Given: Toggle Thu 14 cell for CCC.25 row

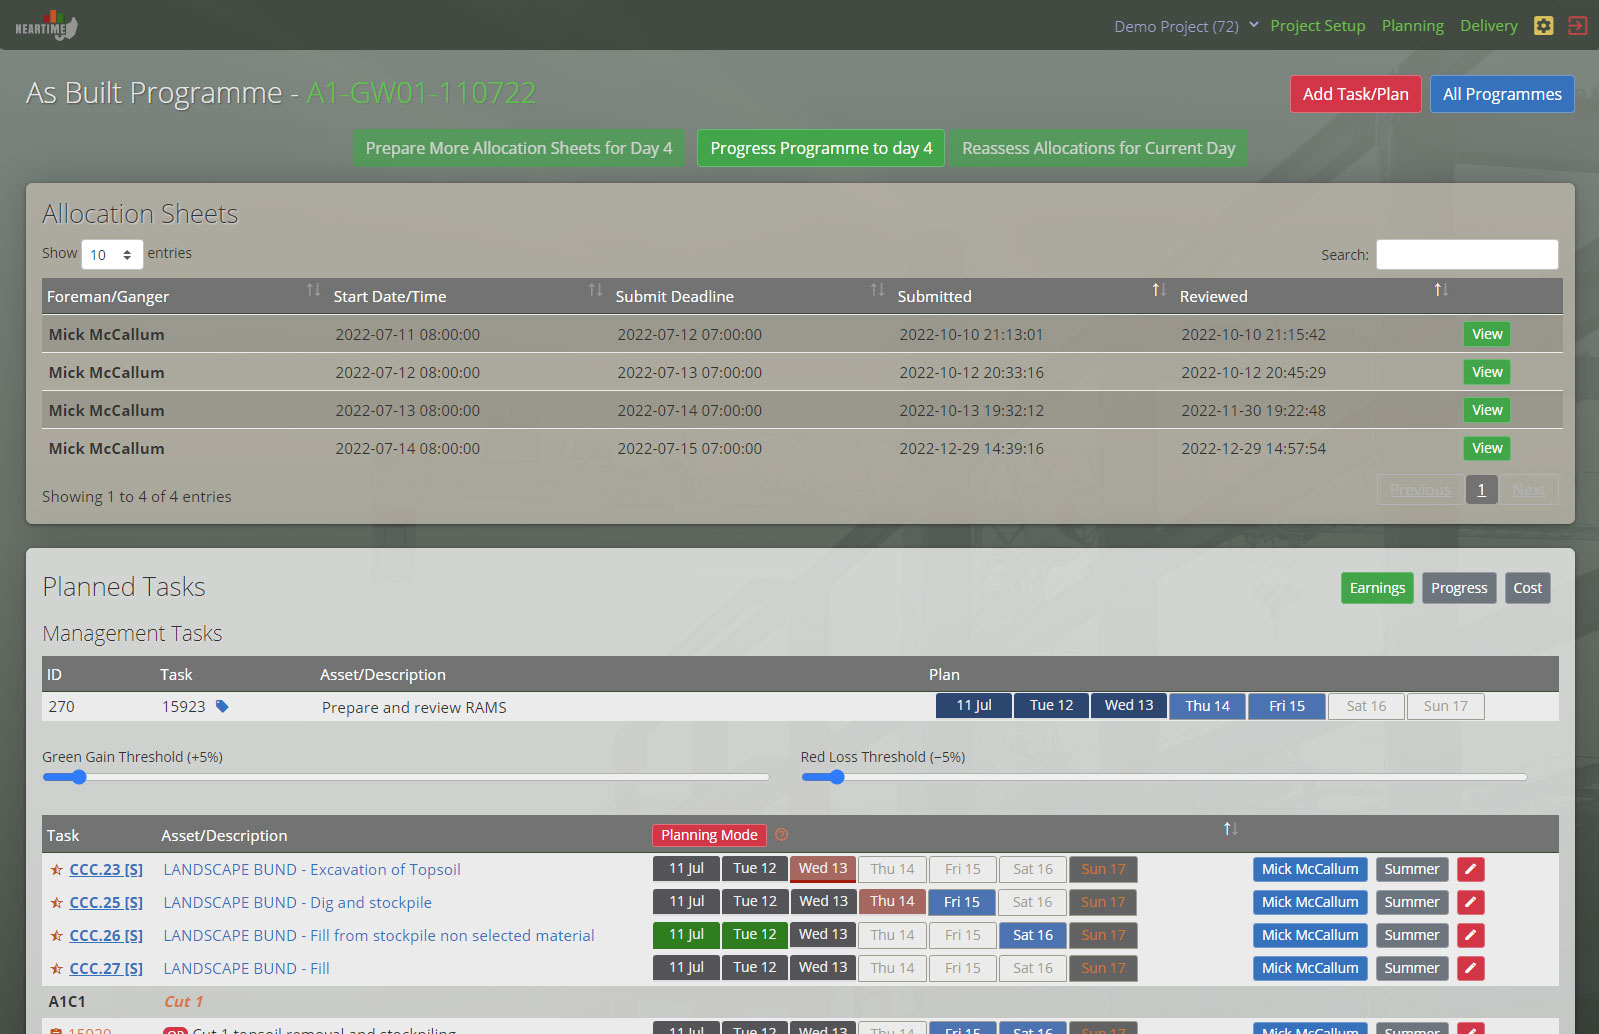Looking at the screenshot, I should pyautogui.click(x=892, y=902).
